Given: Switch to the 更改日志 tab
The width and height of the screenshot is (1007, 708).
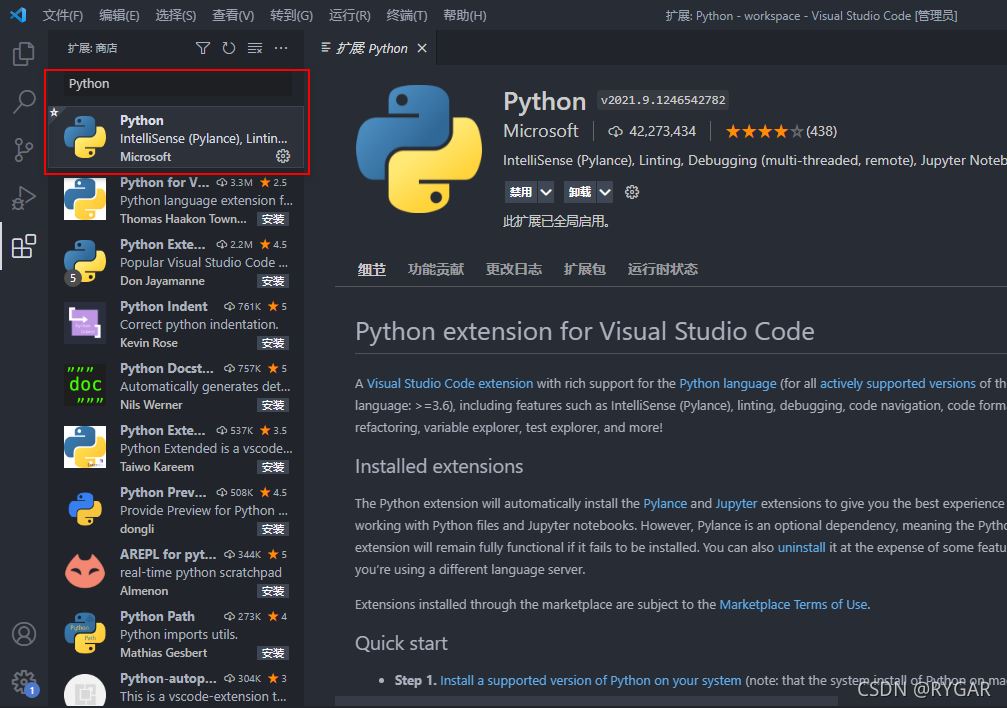Looking at the screenshot, I should pyautogui.click(x=514, y=269).
